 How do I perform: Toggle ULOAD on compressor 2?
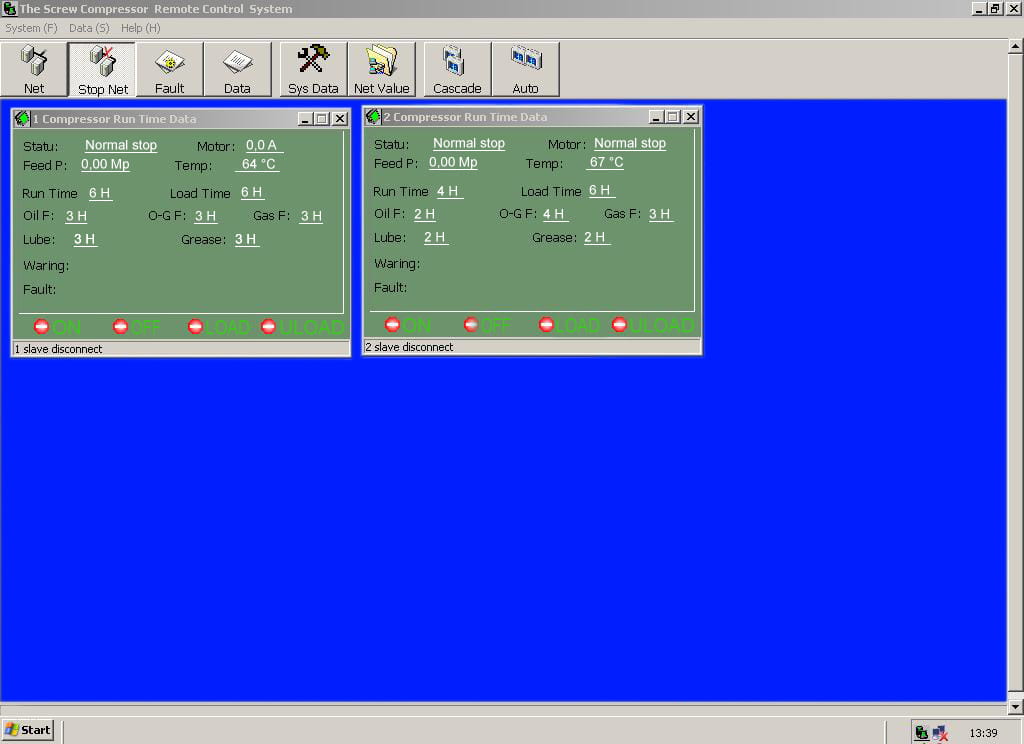pos(620,324)
